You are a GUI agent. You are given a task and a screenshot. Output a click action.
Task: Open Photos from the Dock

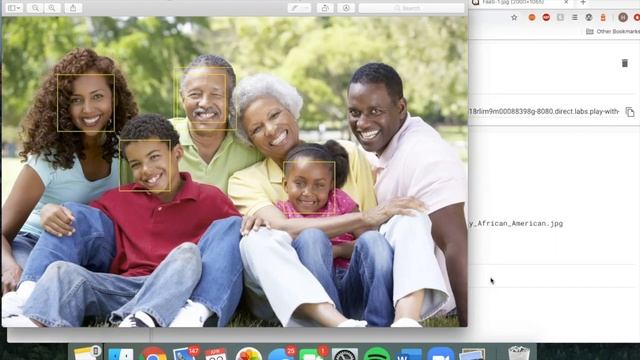(249, 353)
